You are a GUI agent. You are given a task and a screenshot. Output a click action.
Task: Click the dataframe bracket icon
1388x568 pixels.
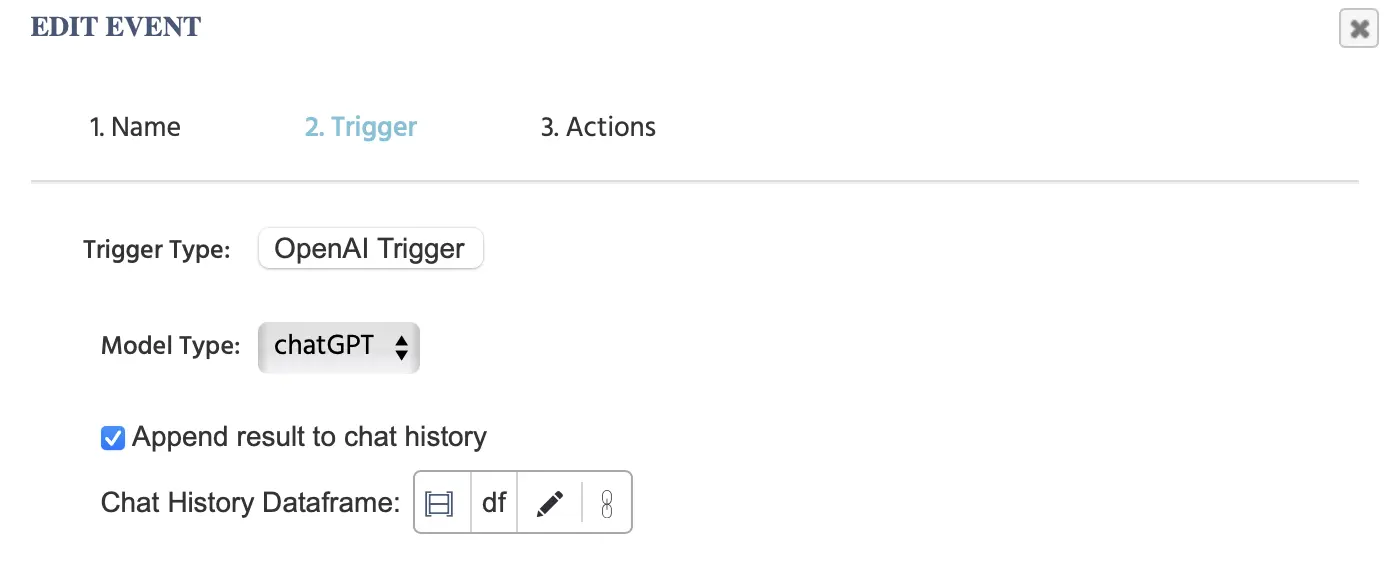440,503
